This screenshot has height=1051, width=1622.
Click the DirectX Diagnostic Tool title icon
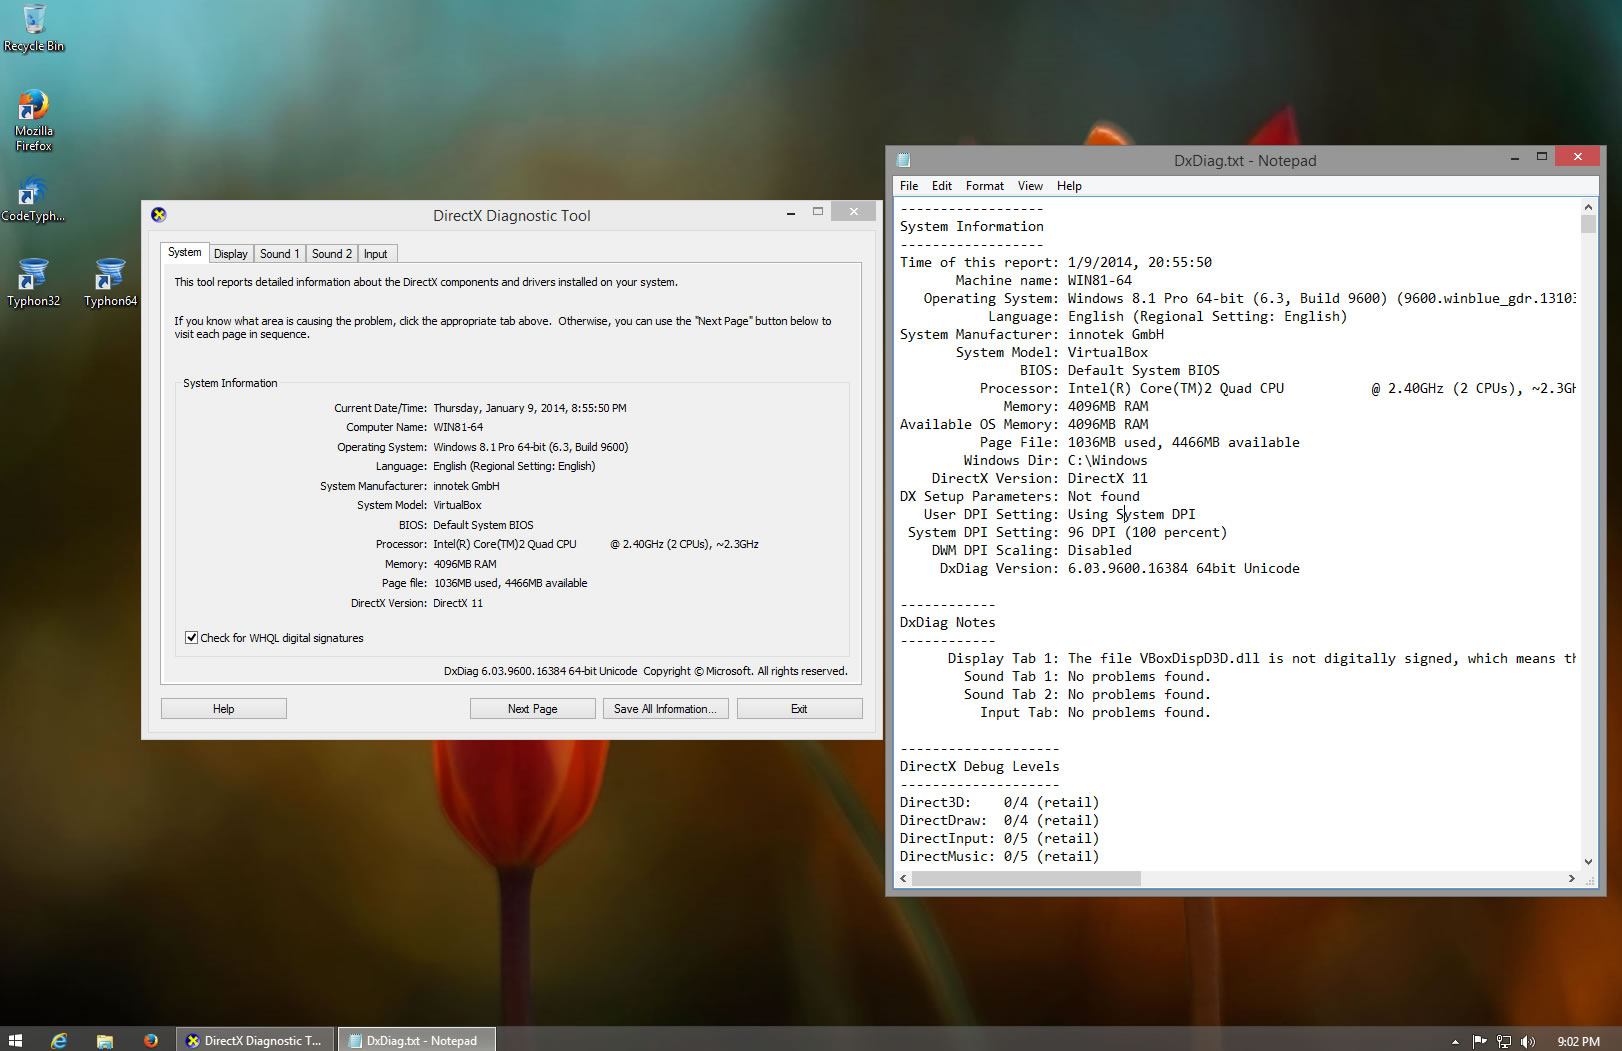(x=158, y=214)
